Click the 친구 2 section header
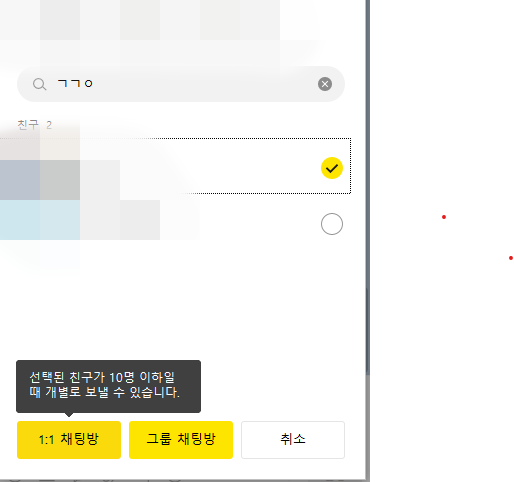The image size is (514, 482). [x=34, y=125]
